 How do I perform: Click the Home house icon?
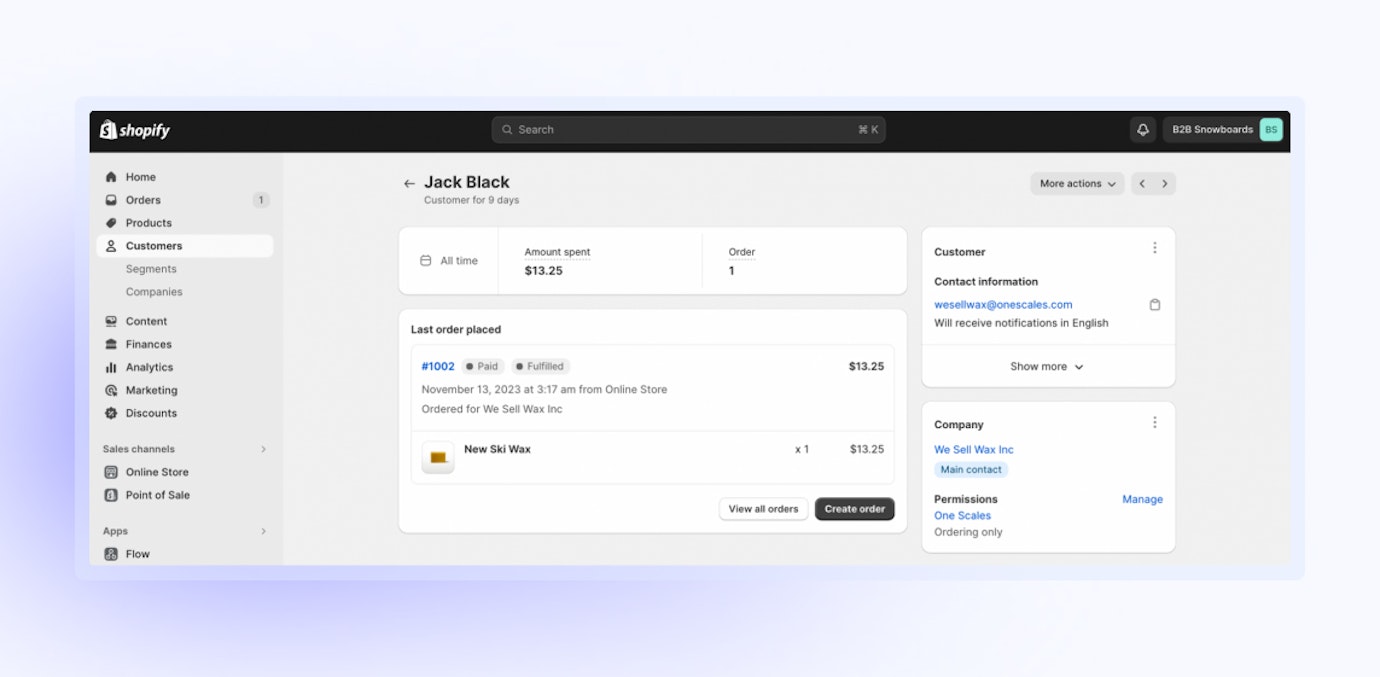tap(111, 177)
